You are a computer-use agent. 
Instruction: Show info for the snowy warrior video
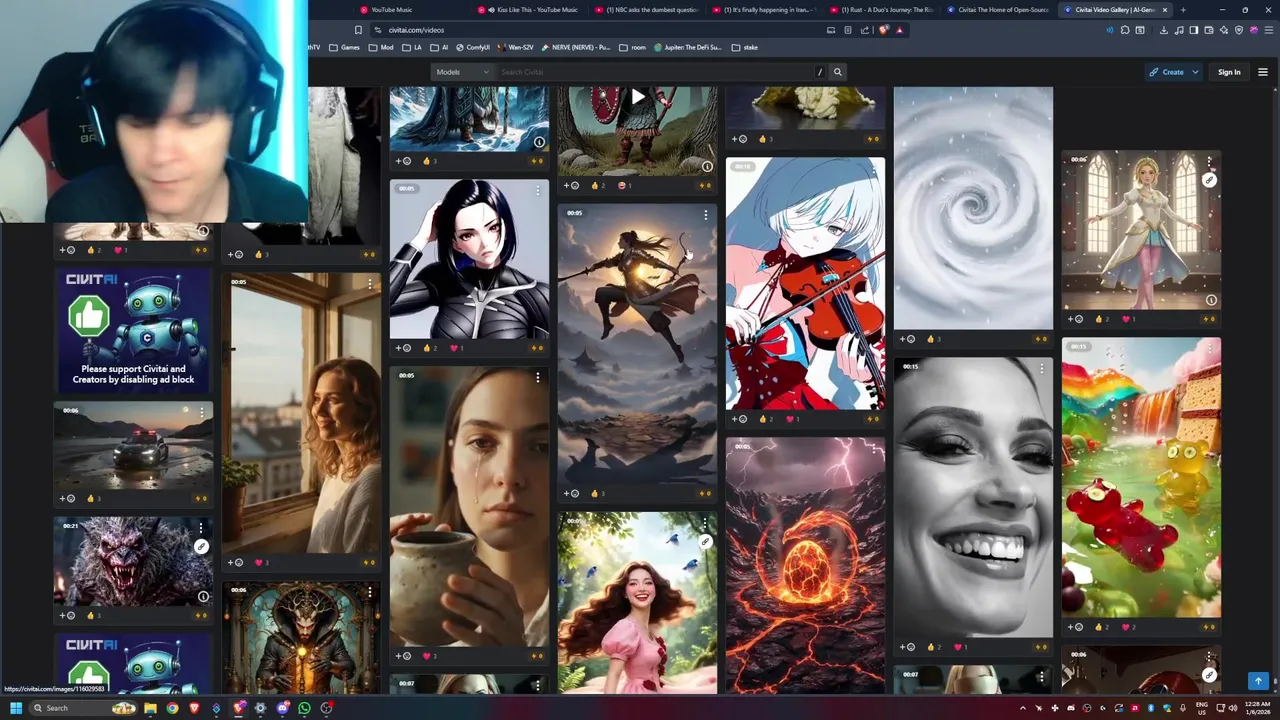point(539,142)
